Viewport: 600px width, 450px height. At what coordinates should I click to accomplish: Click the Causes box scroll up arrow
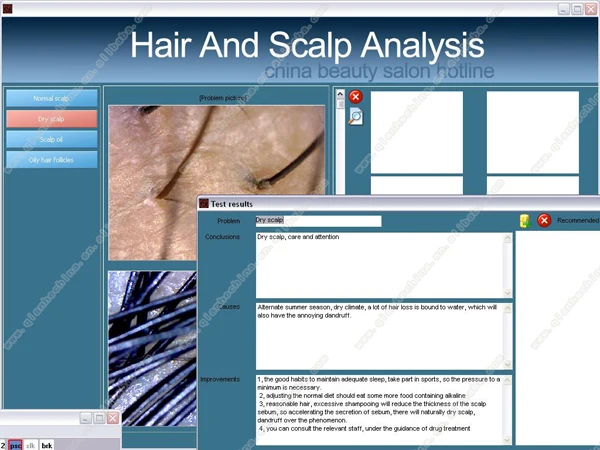pyautogui.click(x=507, y=308)
